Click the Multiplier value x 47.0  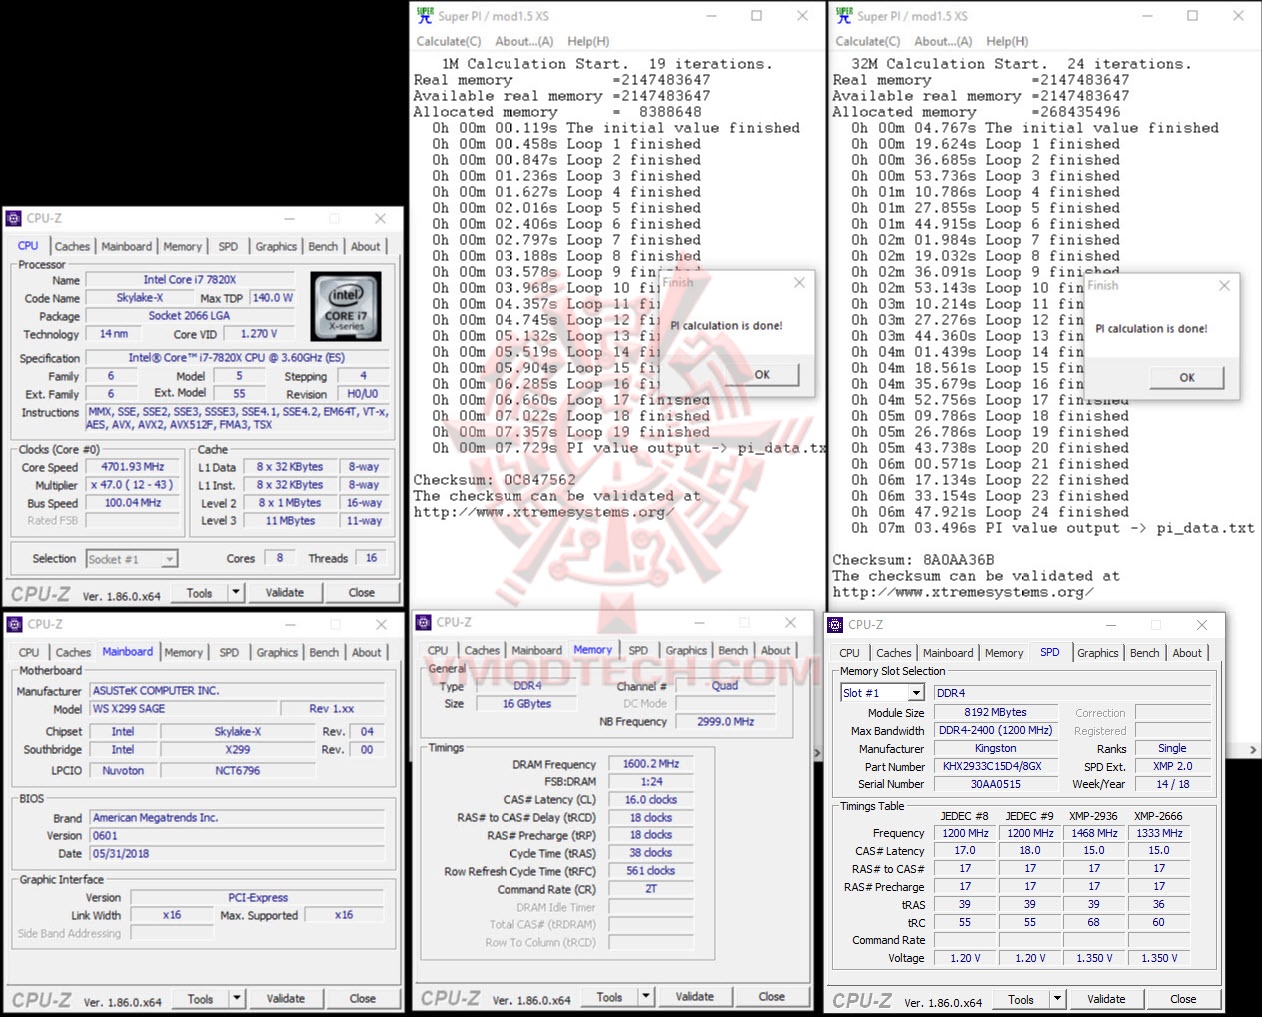133,485
